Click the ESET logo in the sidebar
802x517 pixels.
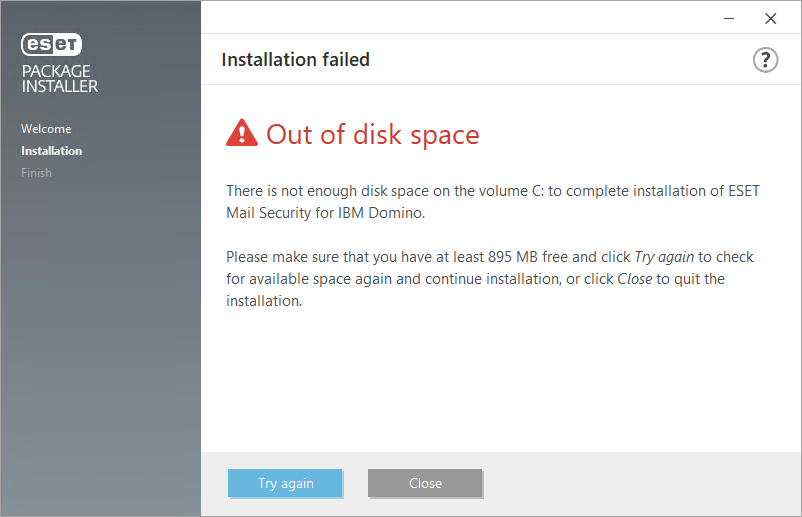tap(51, 44)
